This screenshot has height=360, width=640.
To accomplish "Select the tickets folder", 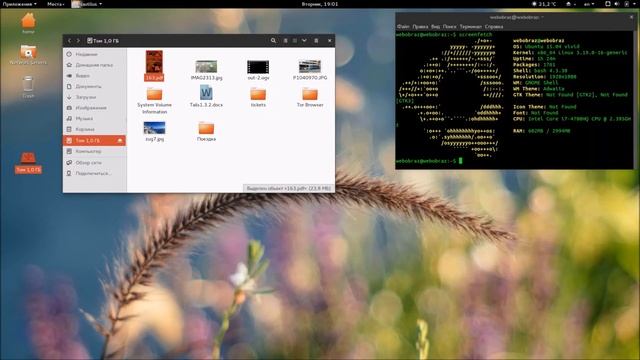I will click(258, 98).
